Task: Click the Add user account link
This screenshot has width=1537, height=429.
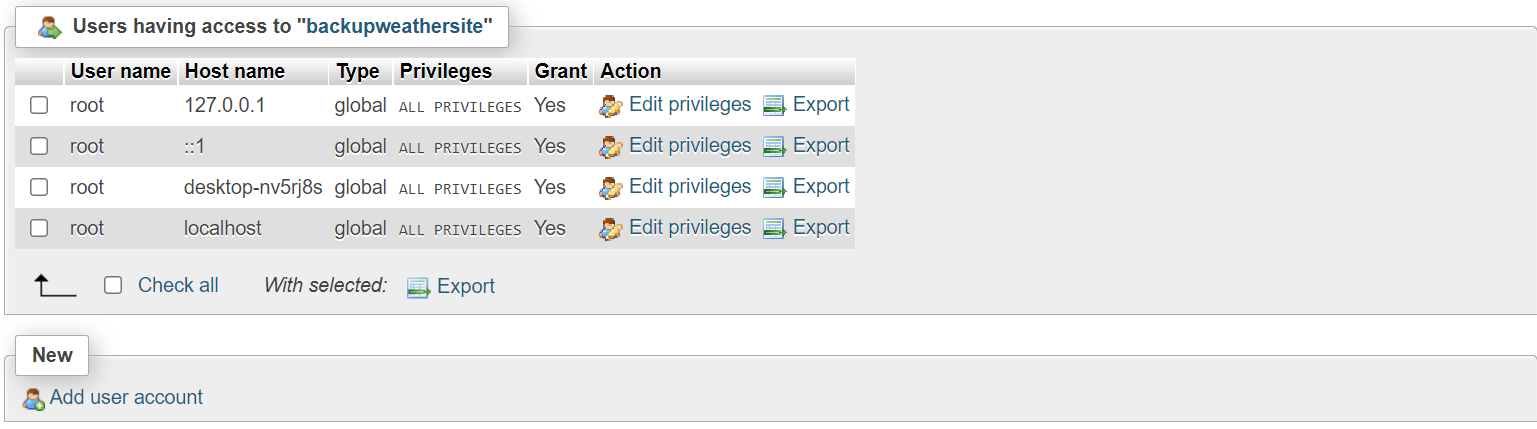Action: click(x=126, y=397)
